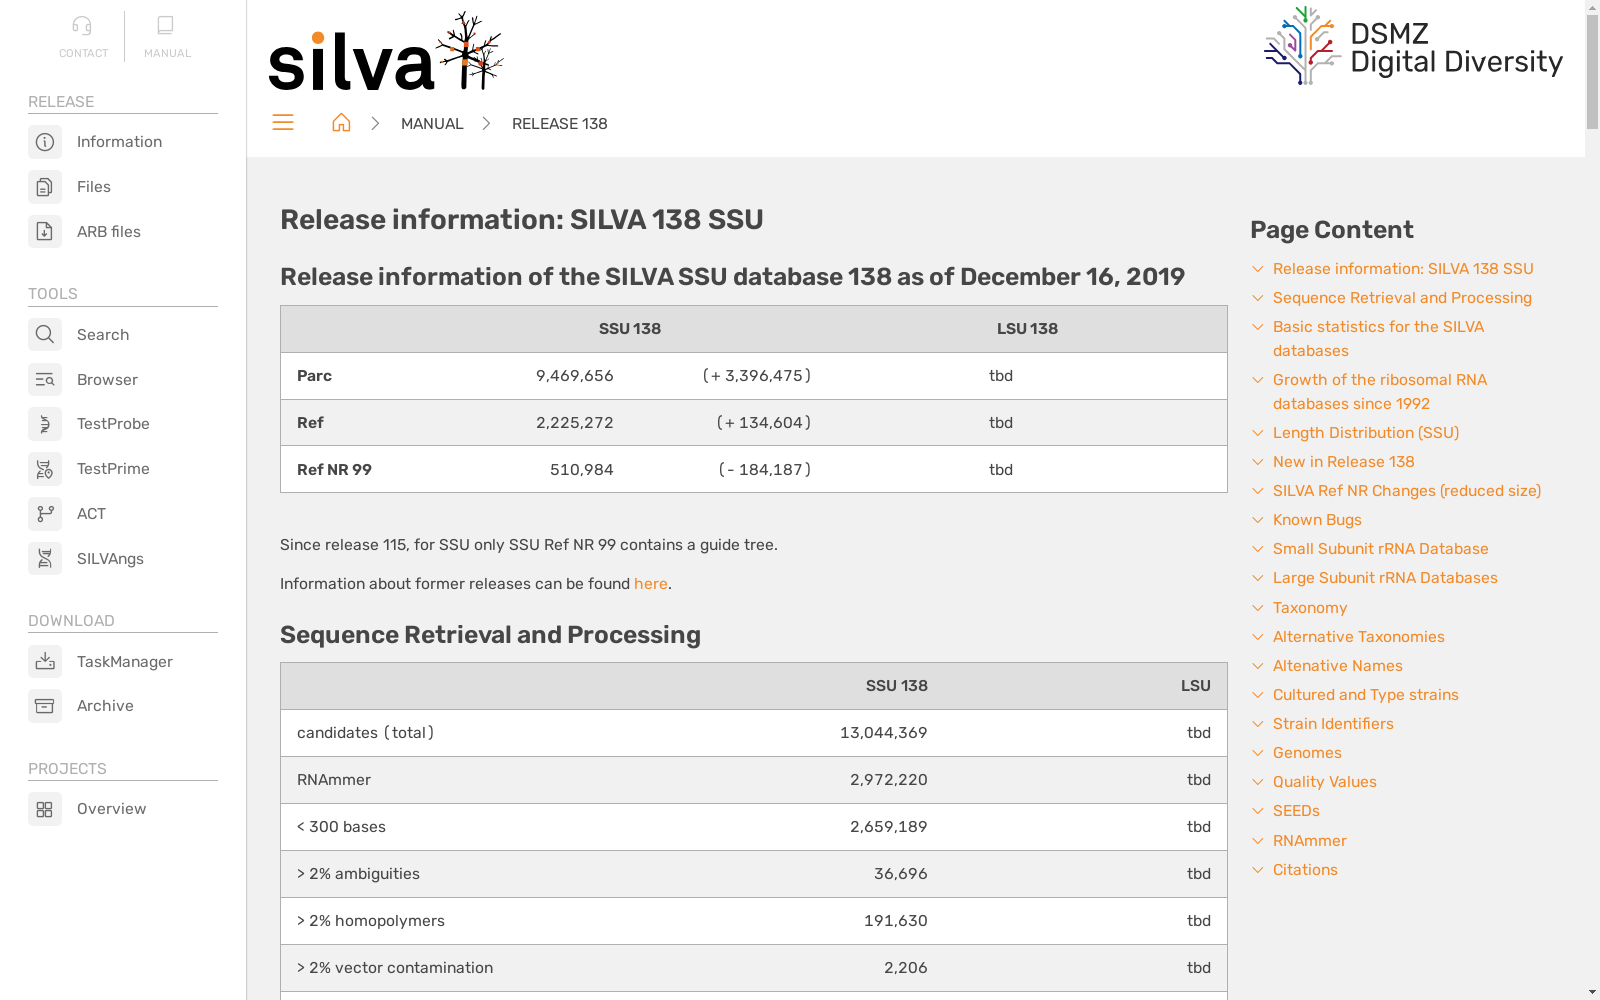Click the DSMZ Digital Diversity logo

pyautogui.click(x=1413, y=46)
